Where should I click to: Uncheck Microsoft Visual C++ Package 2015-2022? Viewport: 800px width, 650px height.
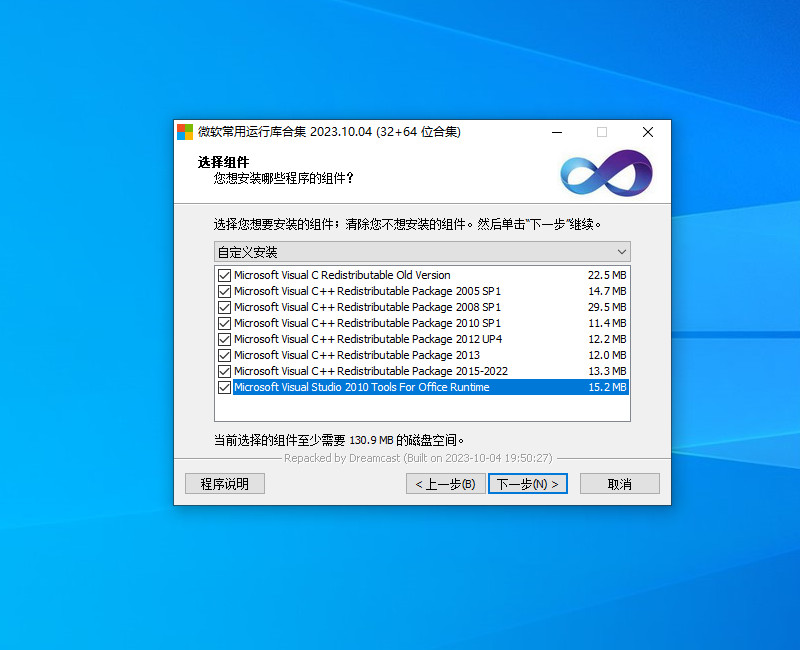coord(224,371)
